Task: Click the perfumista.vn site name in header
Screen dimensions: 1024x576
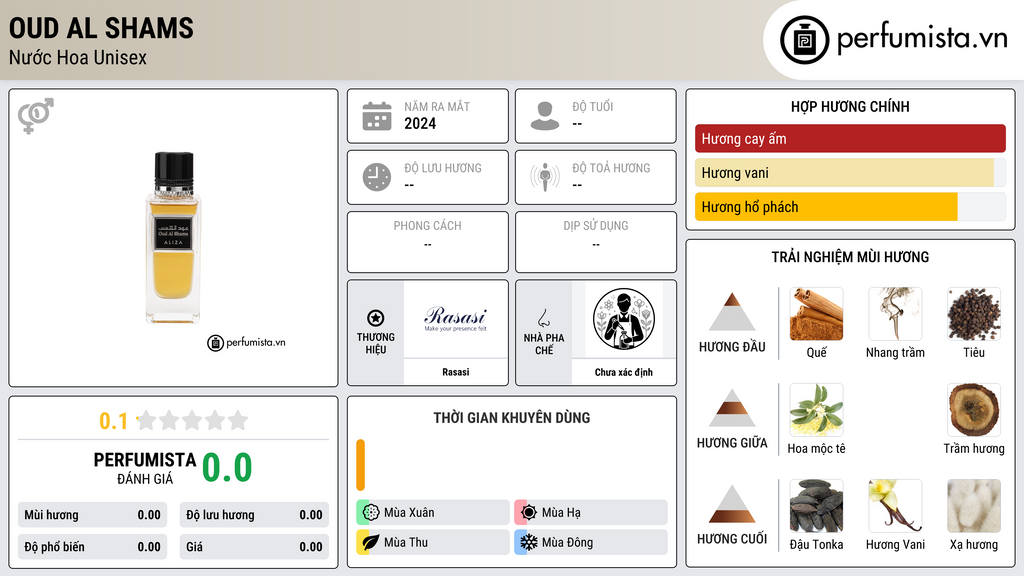Action: pos(922,38)
